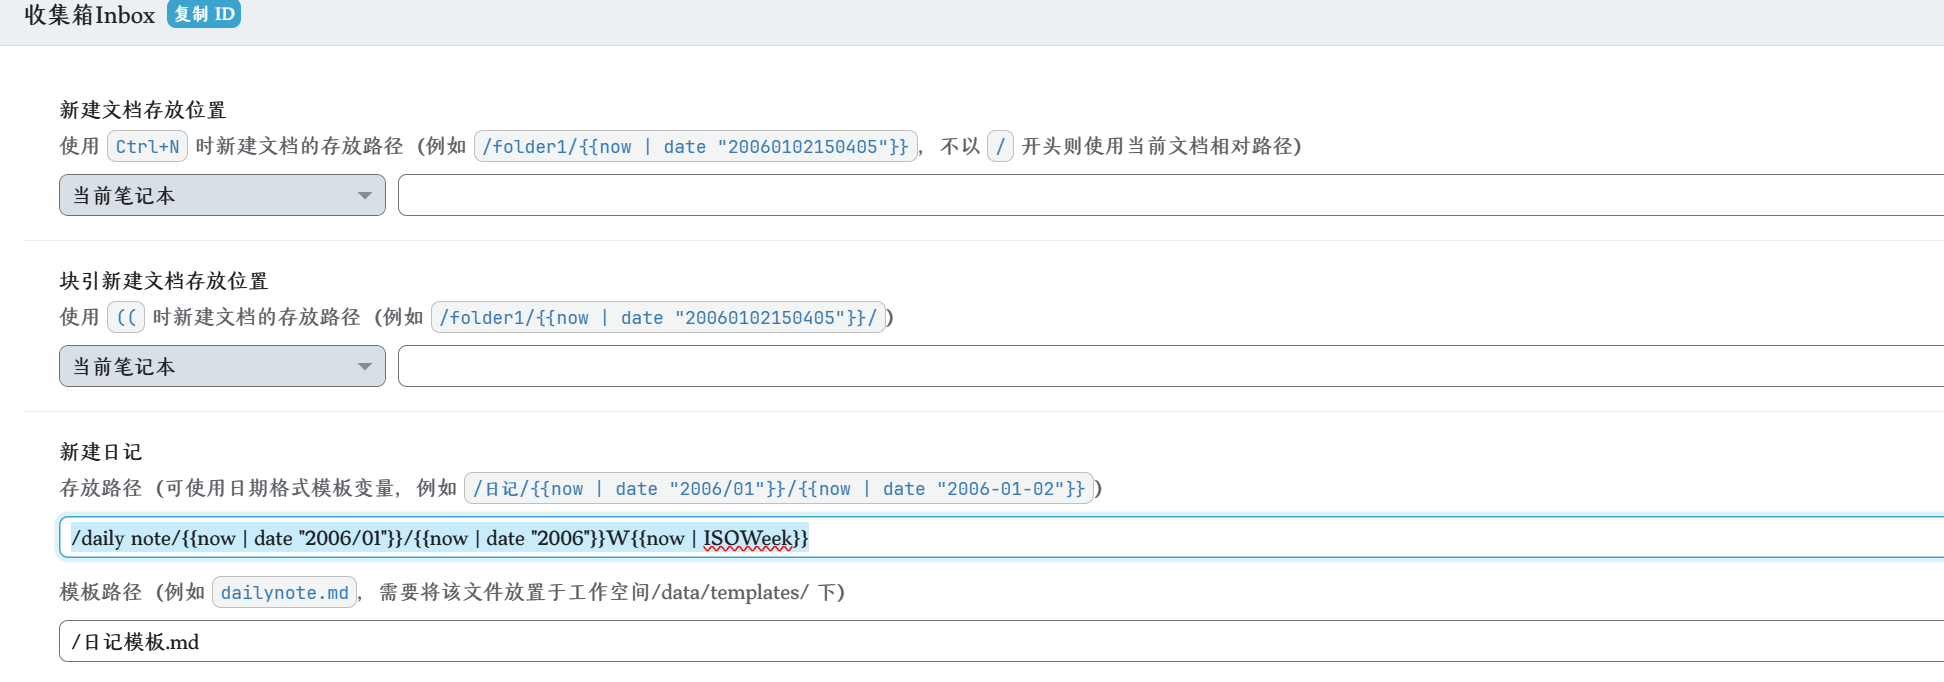
Task: Click the Ctrl+N shortcut badge
Action: pyautogui.click(x=147, y=147)
